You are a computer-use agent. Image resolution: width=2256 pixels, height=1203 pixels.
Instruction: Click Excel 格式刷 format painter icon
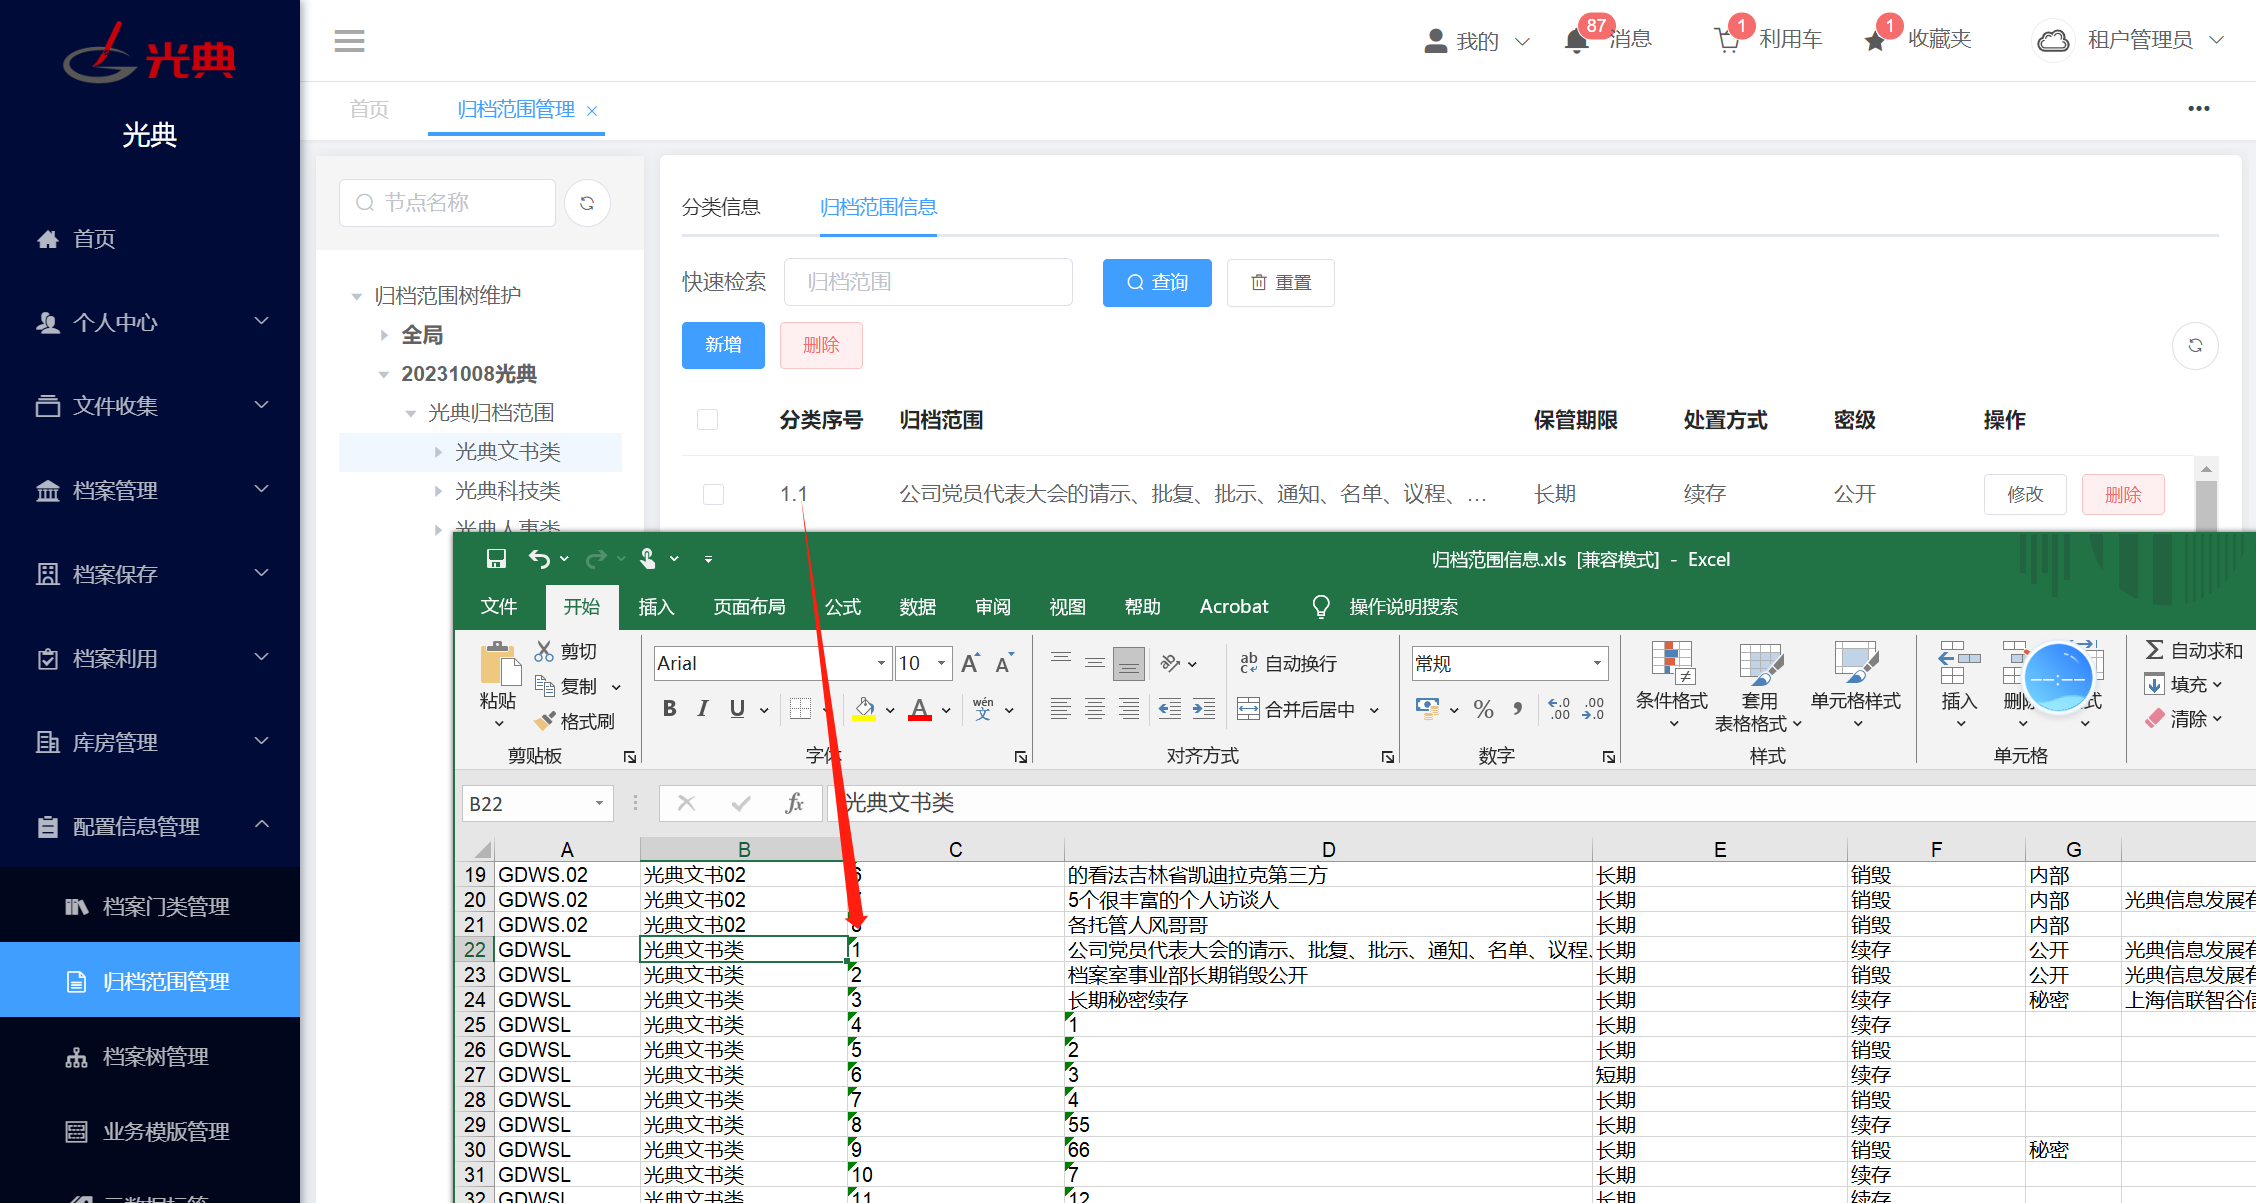tap(545, 721)
